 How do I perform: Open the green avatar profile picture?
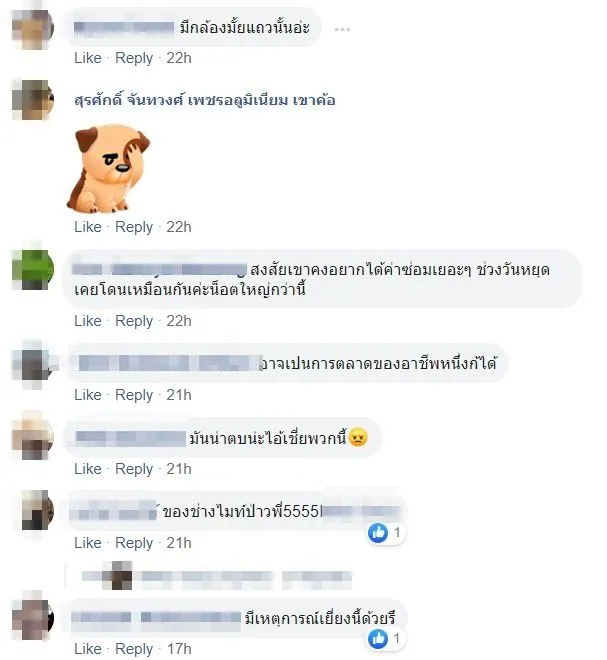tap(33, 269)
